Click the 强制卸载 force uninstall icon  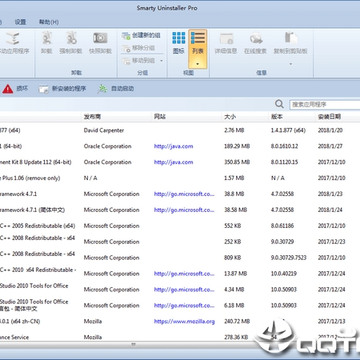click(x=71, y=38)
